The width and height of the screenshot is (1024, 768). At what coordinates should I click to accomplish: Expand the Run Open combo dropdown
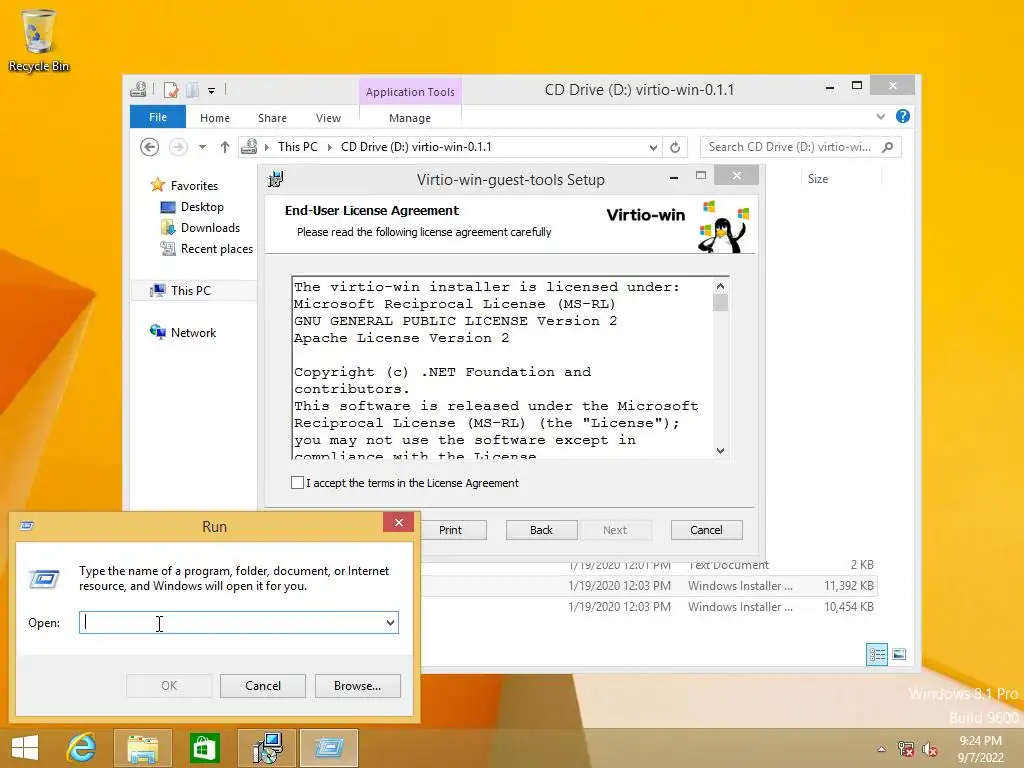coord(391,622)
